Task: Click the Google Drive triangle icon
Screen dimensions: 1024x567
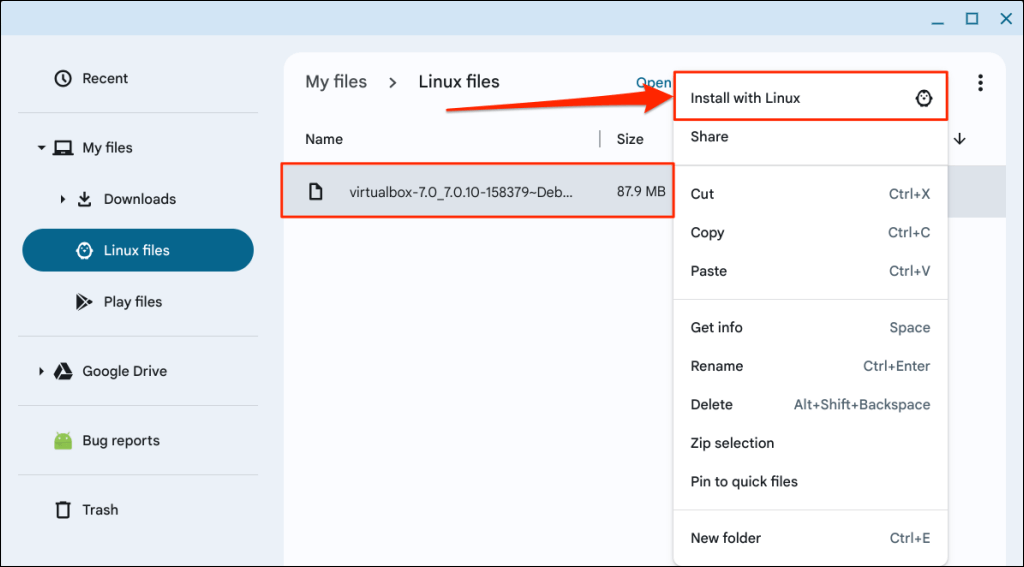Action: (x=63, y=371)
